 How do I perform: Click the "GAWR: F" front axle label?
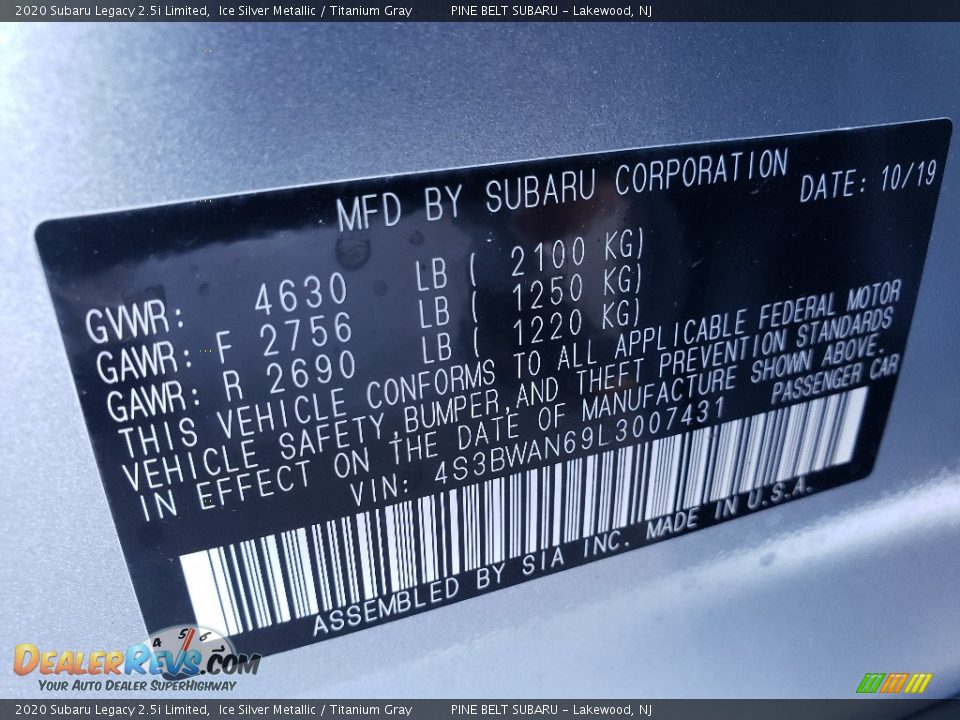[165, 358]
